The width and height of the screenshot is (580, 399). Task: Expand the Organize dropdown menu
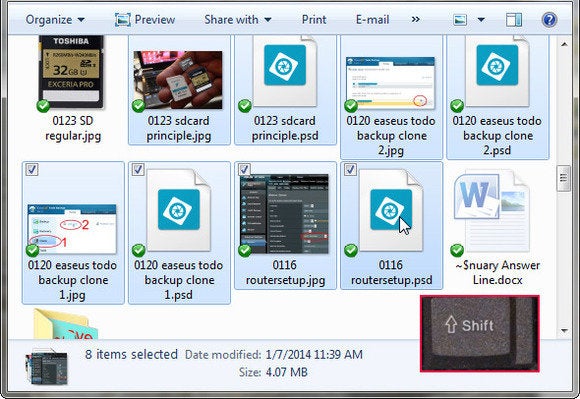55,20
